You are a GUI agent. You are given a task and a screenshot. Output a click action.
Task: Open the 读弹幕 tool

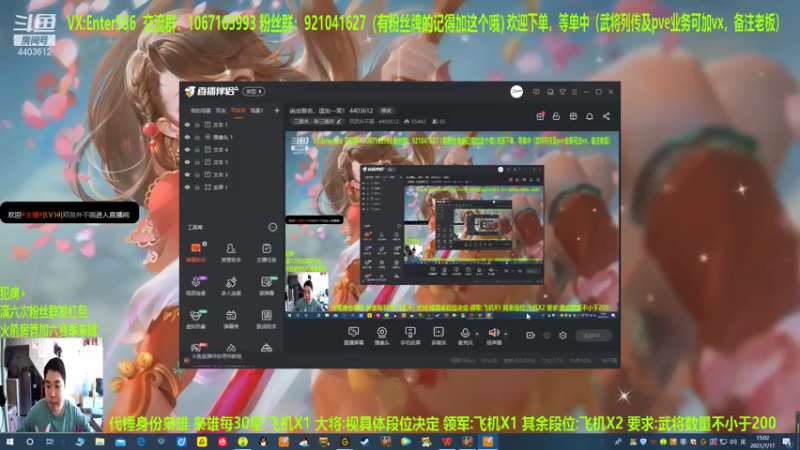point(266,286)
